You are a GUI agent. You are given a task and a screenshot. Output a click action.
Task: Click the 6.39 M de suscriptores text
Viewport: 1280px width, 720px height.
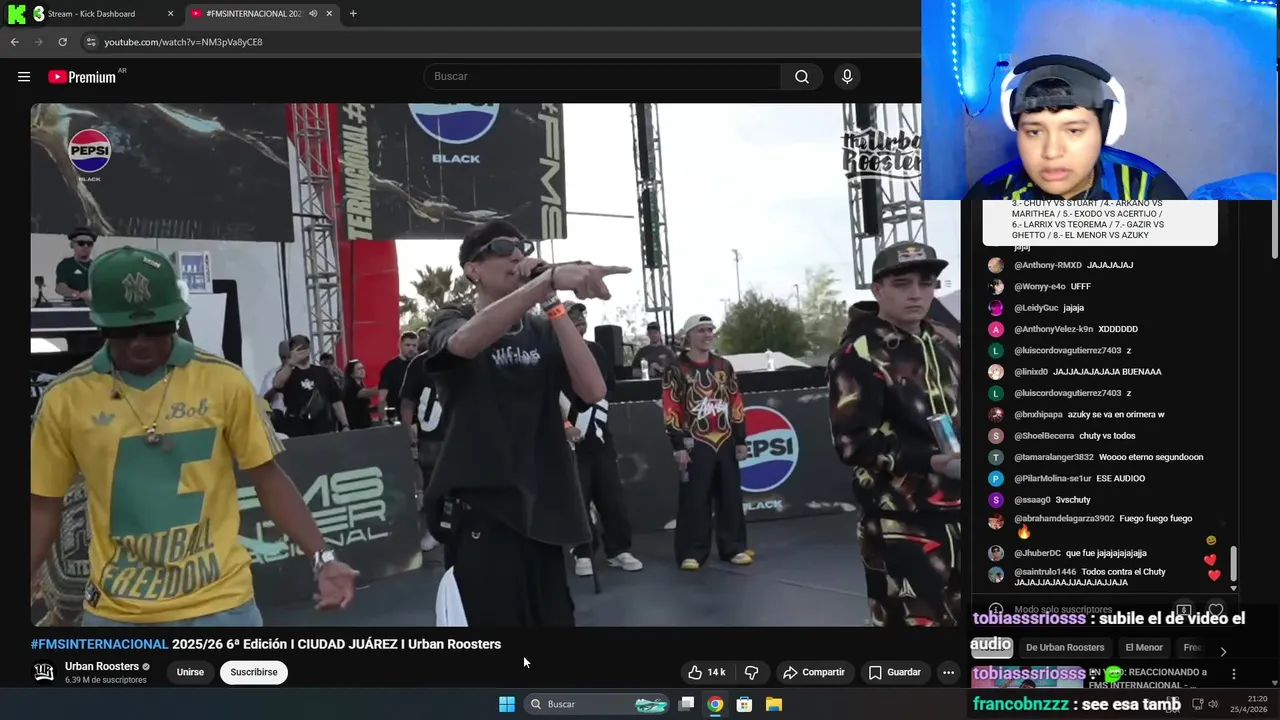(x=105, y=680)
